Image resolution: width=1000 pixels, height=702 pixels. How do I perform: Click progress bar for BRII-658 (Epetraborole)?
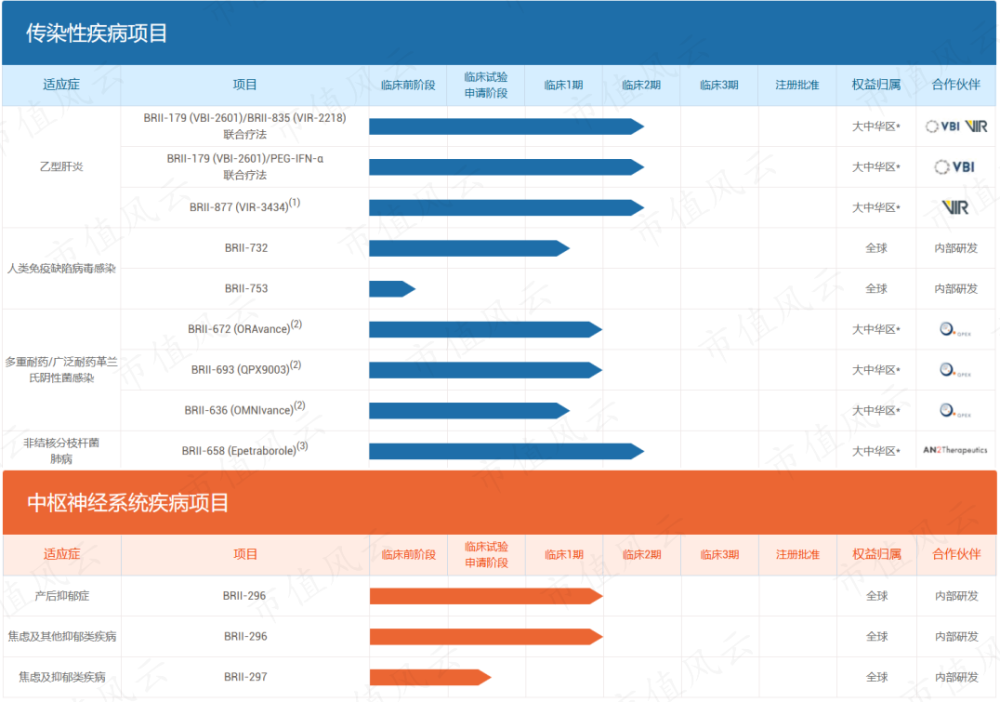click(x=506, y=451)
